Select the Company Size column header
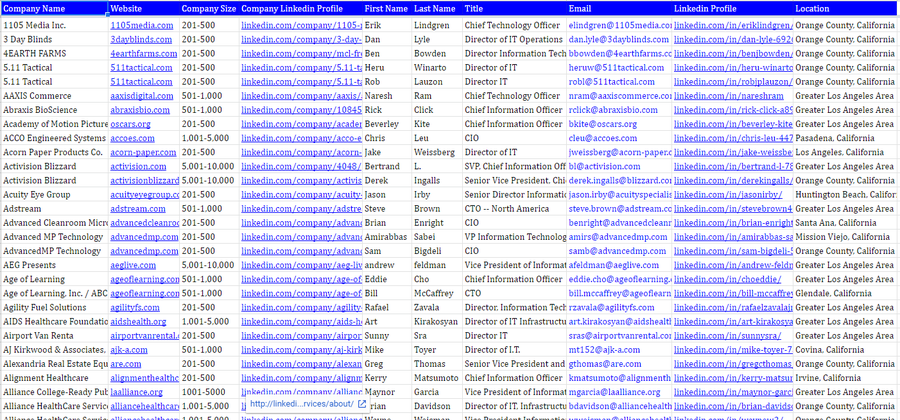Image resolution: width=900 pixels, height=420 pixels. point(209,9)
